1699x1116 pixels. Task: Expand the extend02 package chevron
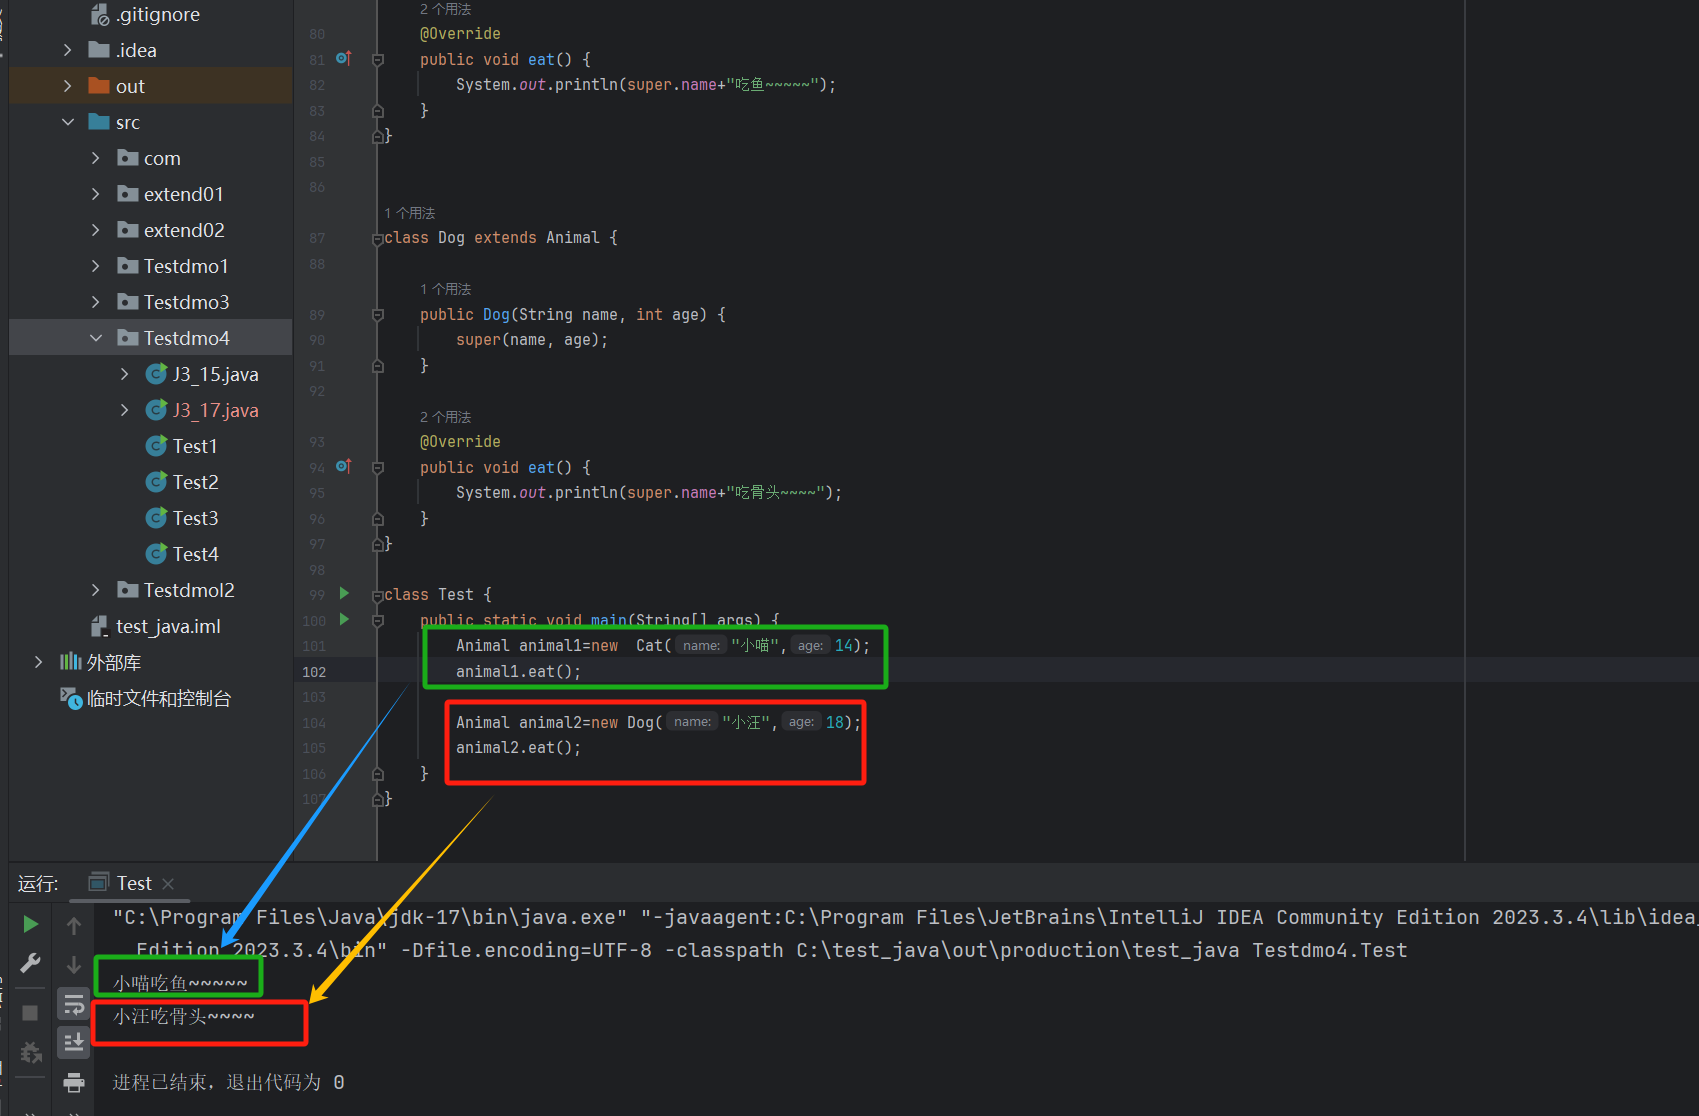pyautogui.click(x=95, y=230)
